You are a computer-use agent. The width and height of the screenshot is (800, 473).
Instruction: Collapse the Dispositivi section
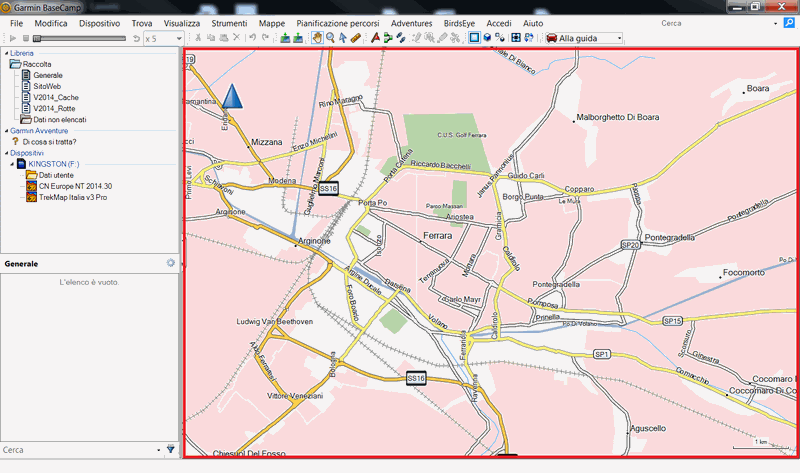7,153
